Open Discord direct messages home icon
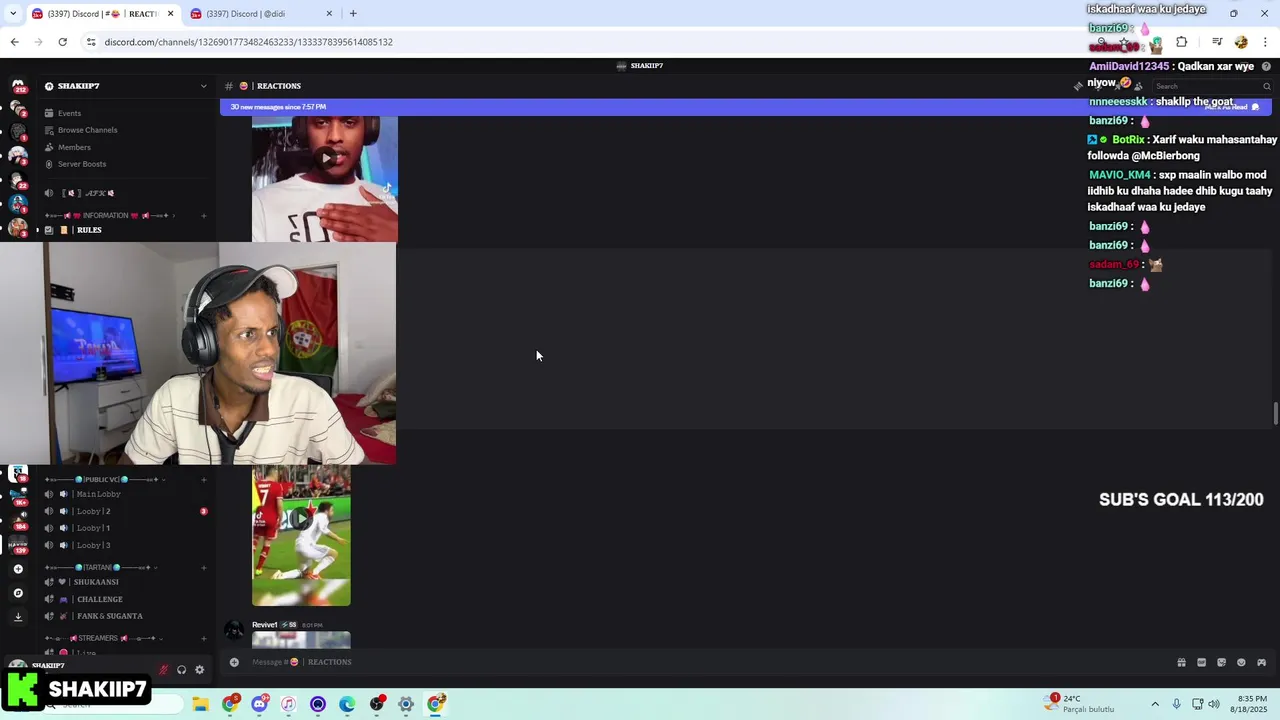Viewport: 1280px width, 720px height. point(17,87)
